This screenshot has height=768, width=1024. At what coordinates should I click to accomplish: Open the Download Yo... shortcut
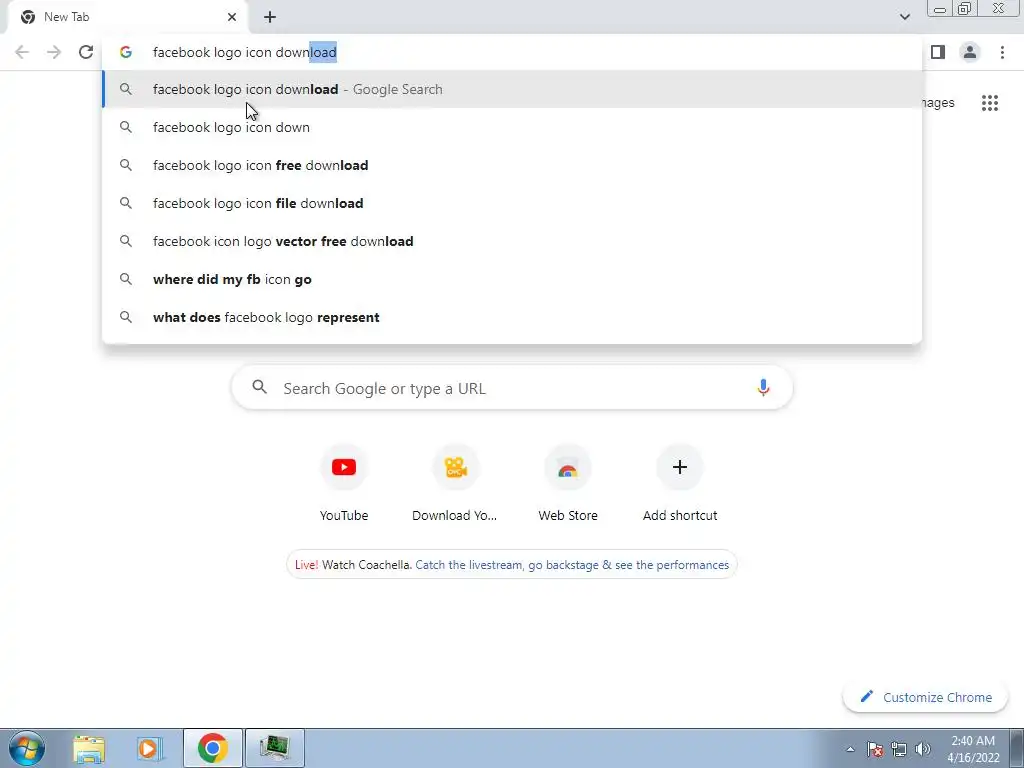point(455,483)
